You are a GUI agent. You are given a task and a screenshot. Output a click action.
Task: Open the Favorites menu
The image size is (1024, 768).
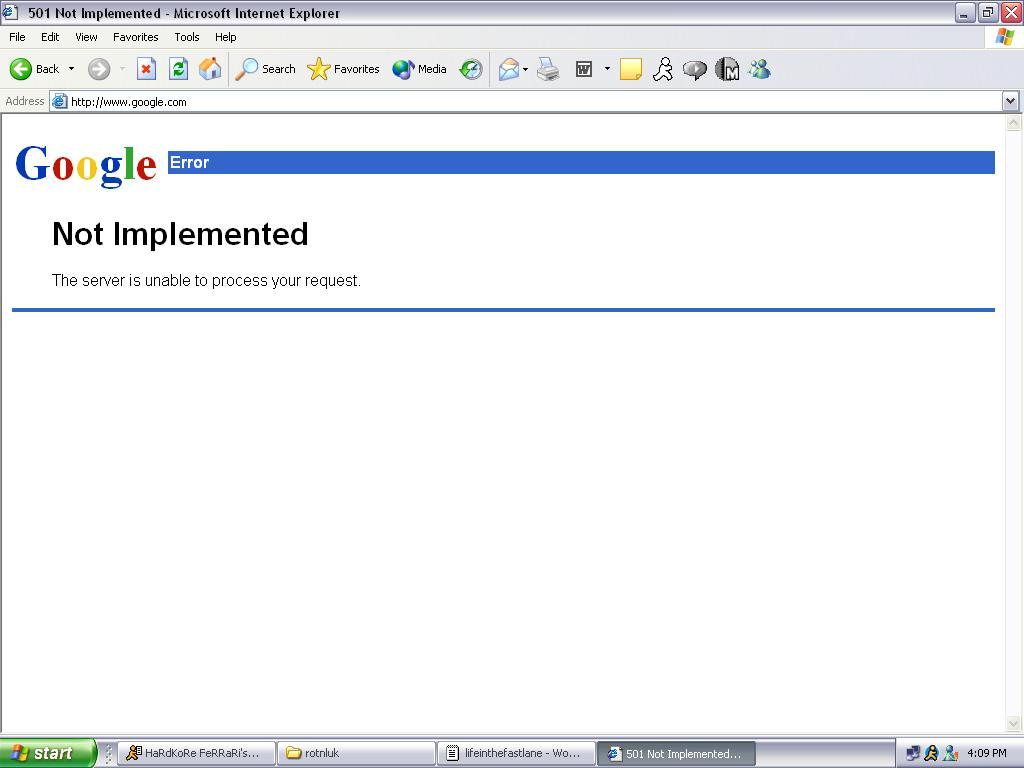point(135,37)
